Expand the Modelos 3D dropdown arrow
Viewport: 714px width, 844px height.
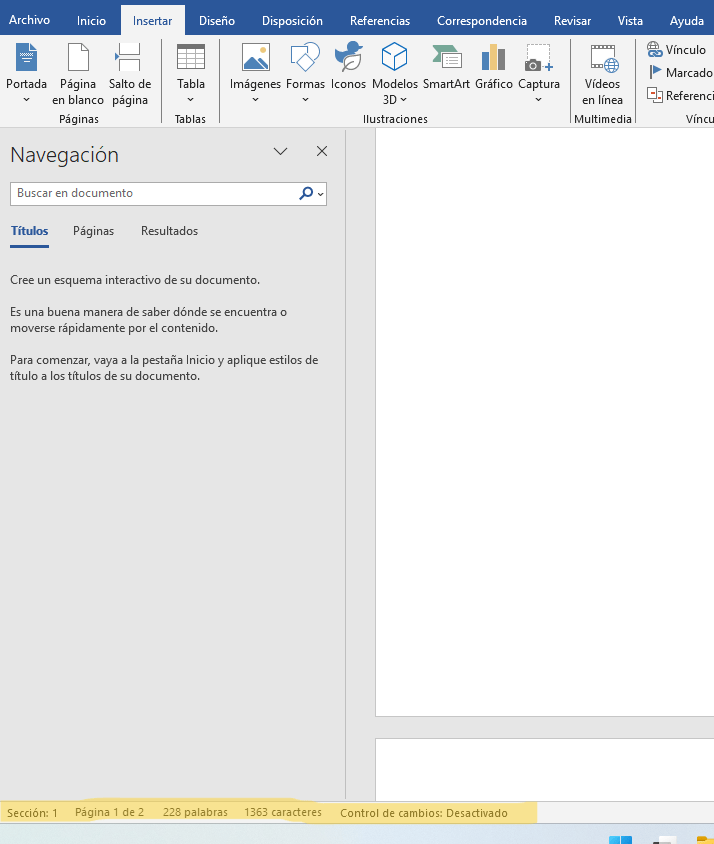[x=403, y=99]
